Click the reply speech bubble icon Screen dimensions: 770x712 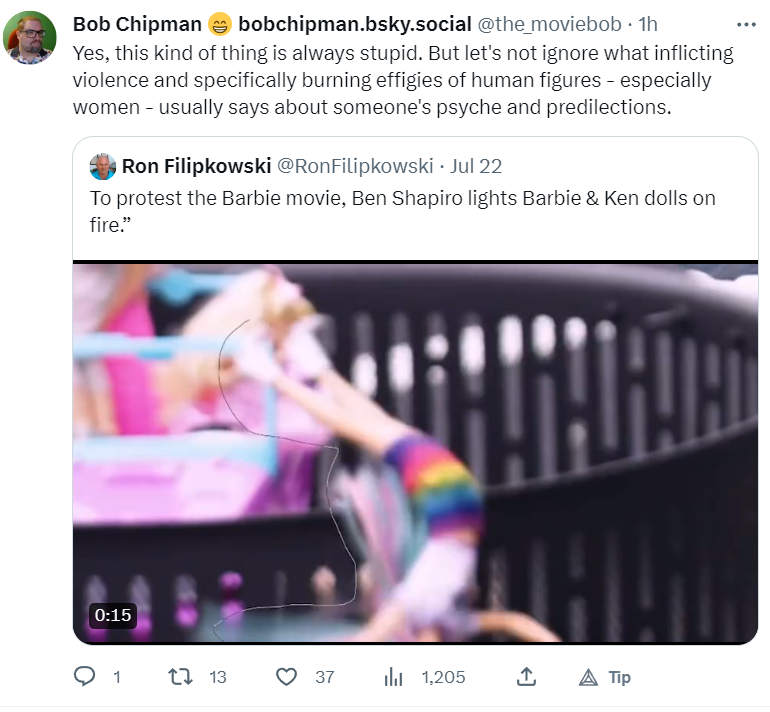(84, 677)
